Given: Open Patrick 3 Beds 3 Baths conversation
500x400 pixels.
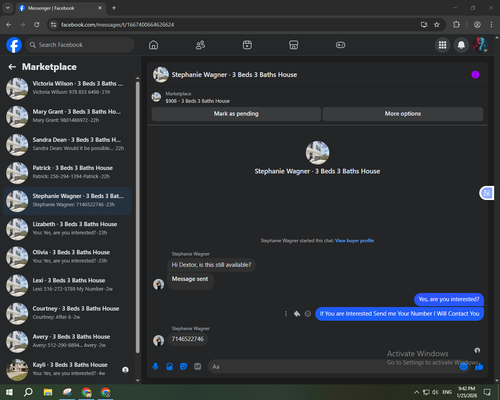Looking at the screenshot, I should coord(67,173).
